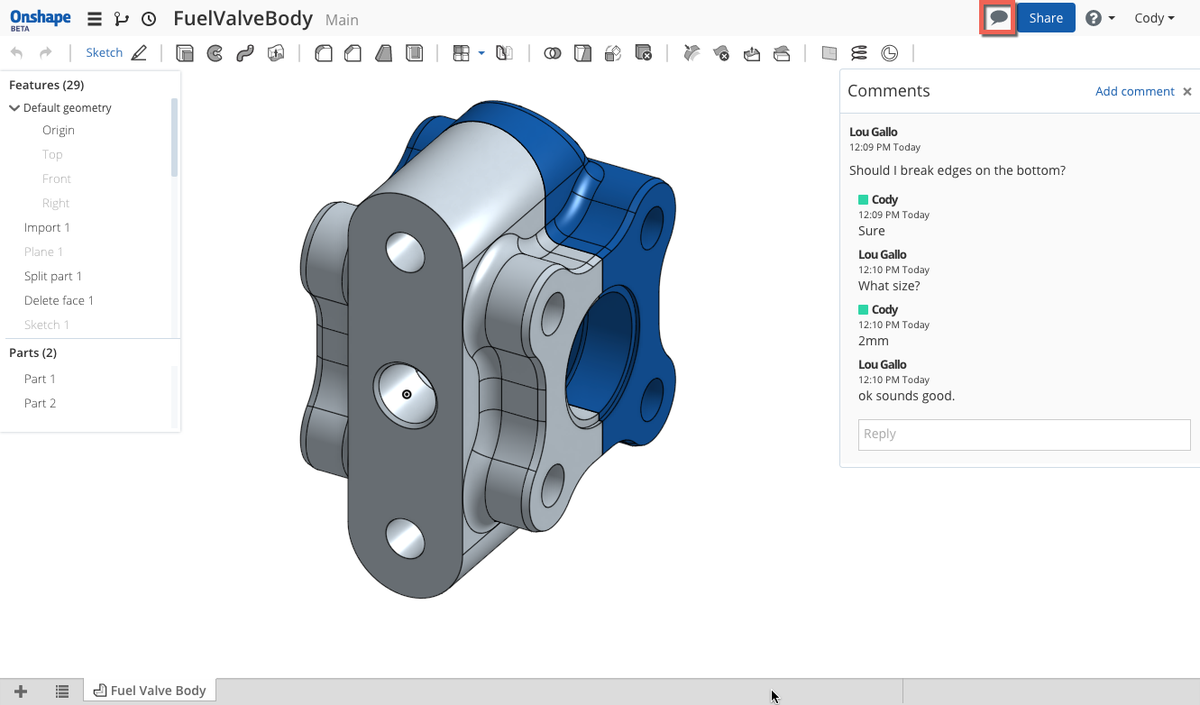The image size is (1200, 705).
Task: Open the Shell tool
Action: [413, 53]
